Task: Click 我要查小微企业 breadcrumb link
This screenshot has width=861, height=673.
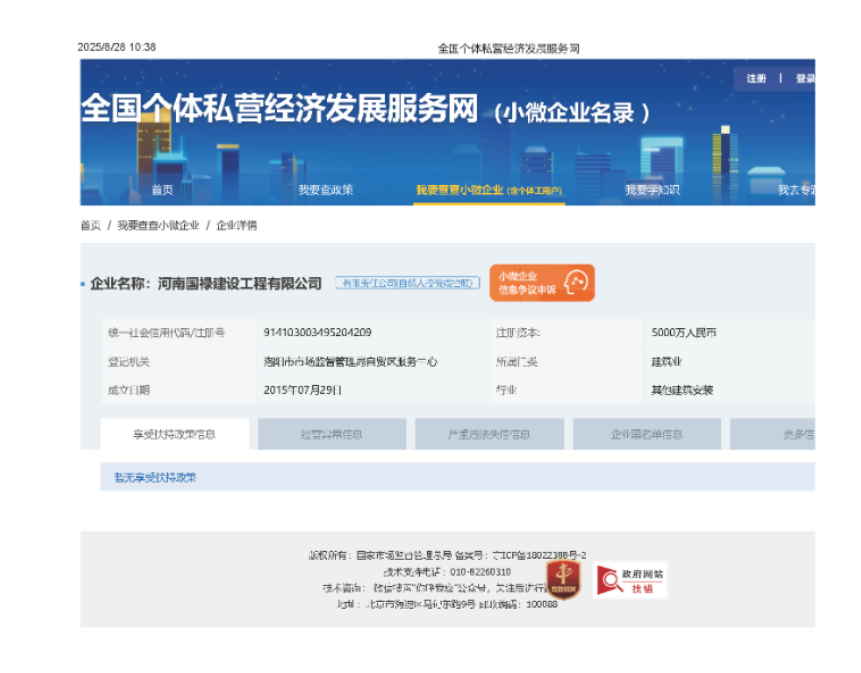Action: click(158, 226)
